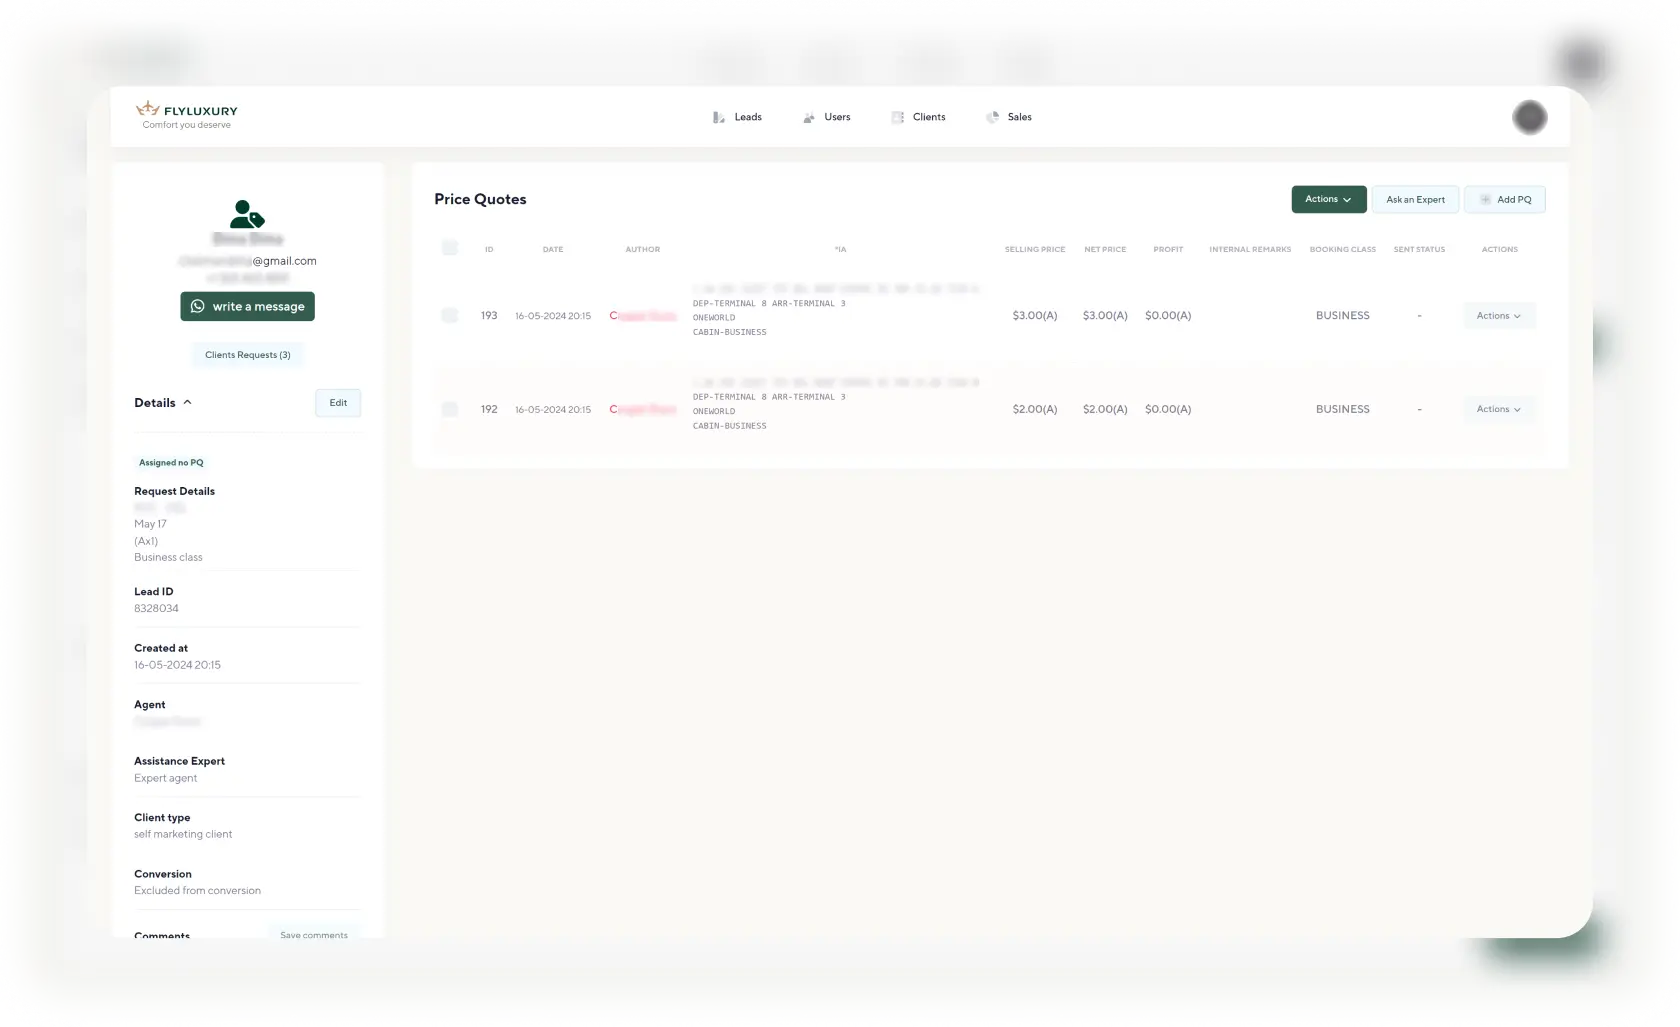Click the client user tag icon
The width and height of the screenshot is (1680, 1027).
click(x=247, y=214)
